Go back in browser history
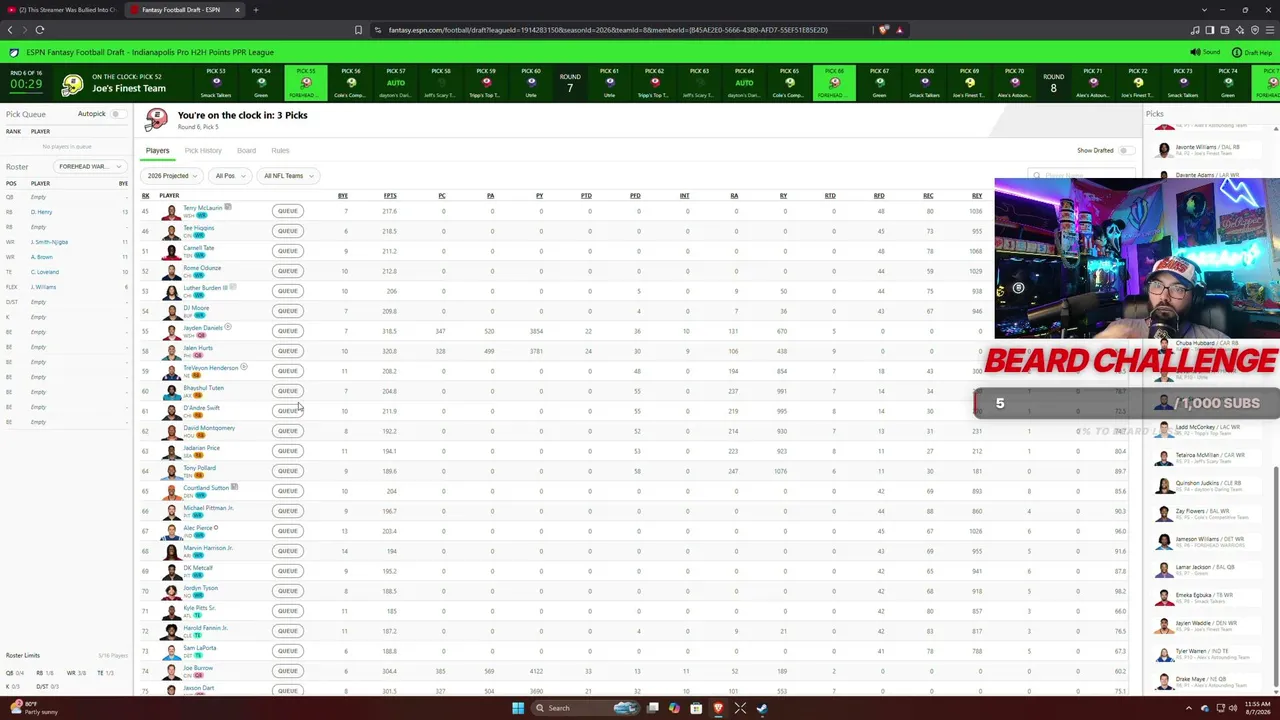The width and height of the screenshot is (1280, 720). pos(10,30)
